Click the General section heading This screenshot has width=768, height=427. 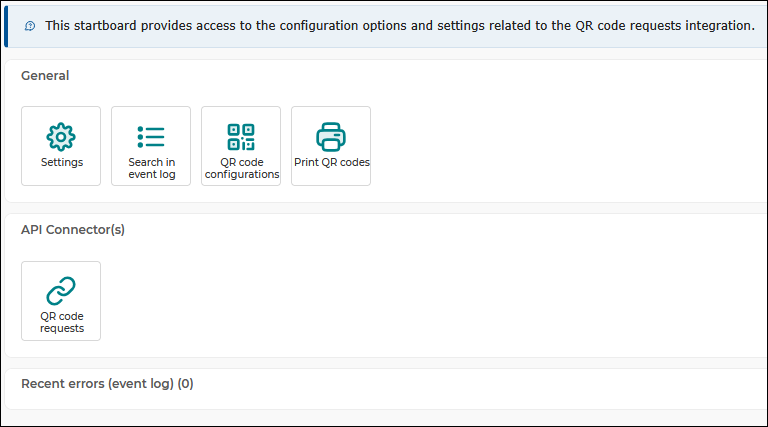(x=45, y=75)
